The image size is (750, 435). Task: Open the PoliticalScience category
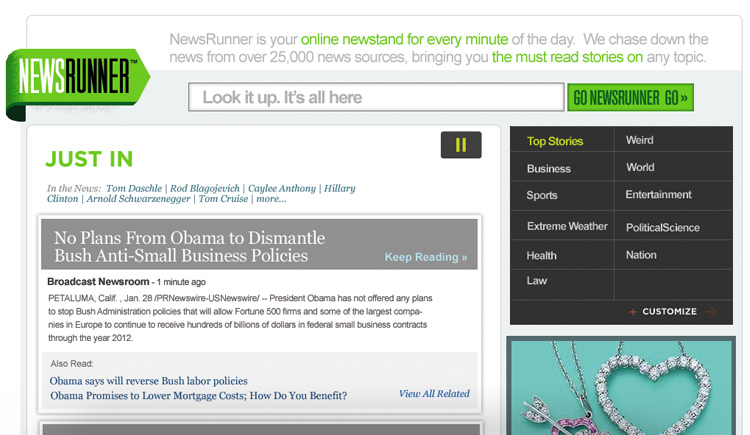662,228
